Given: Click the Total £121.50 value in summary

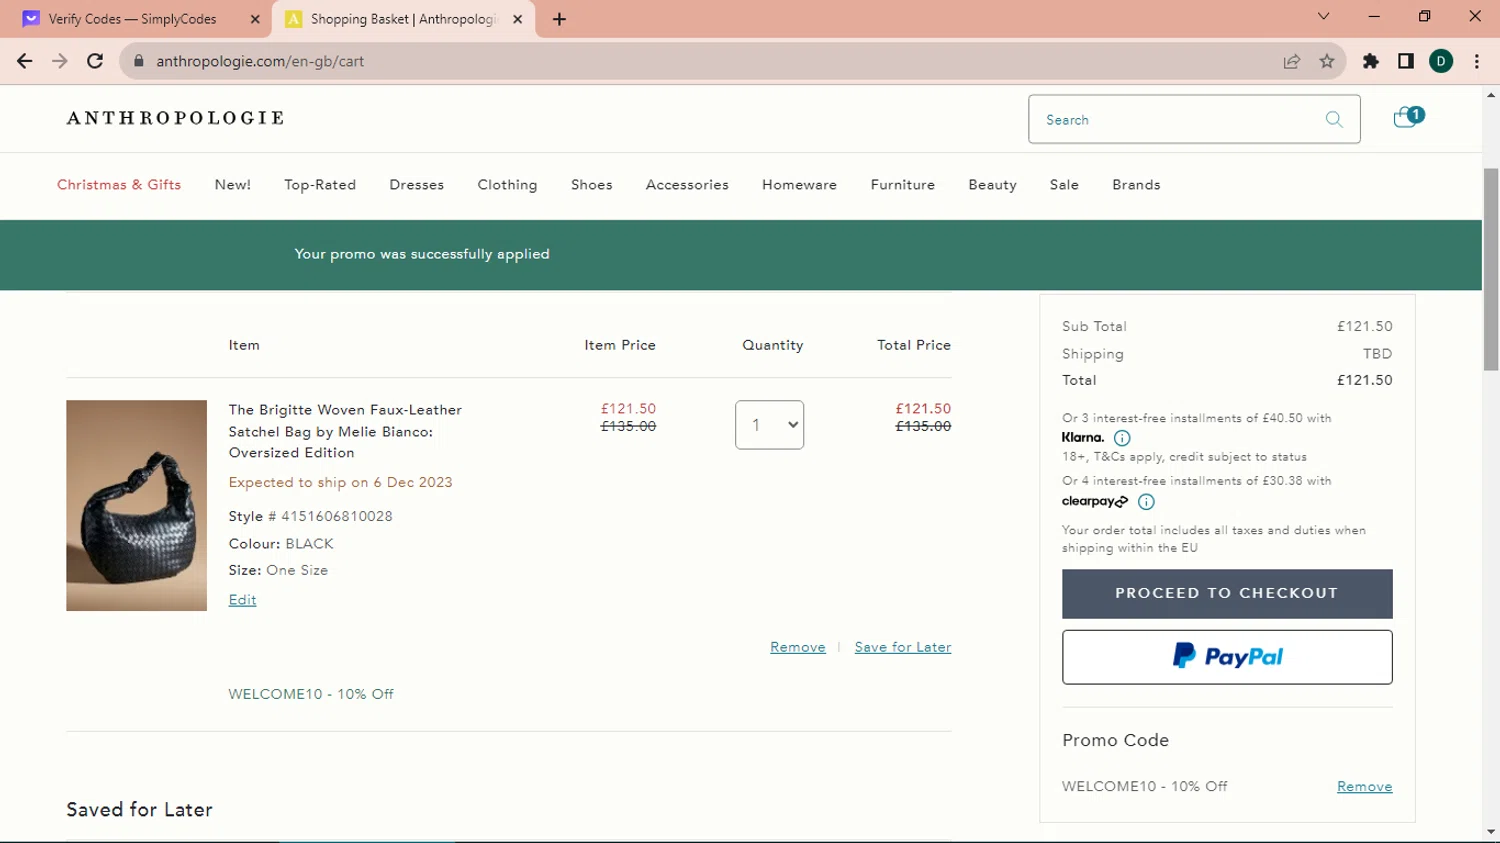Looking at the screenshot, I should point(1364,380).
